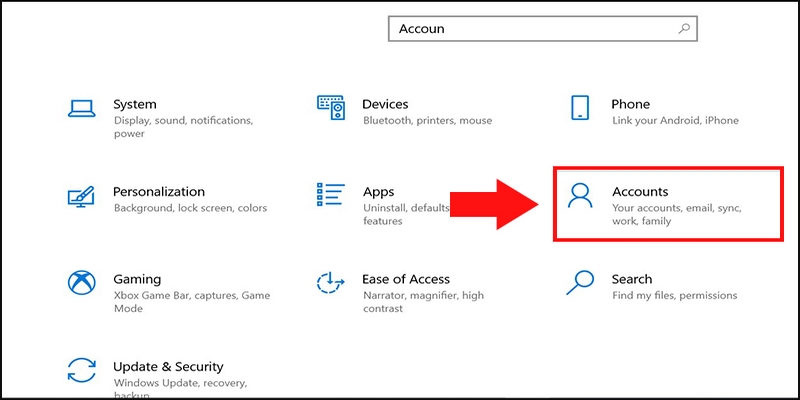Click the Search magnifier category icon
This screenshot has width=800, height=400.
point(580,283)
